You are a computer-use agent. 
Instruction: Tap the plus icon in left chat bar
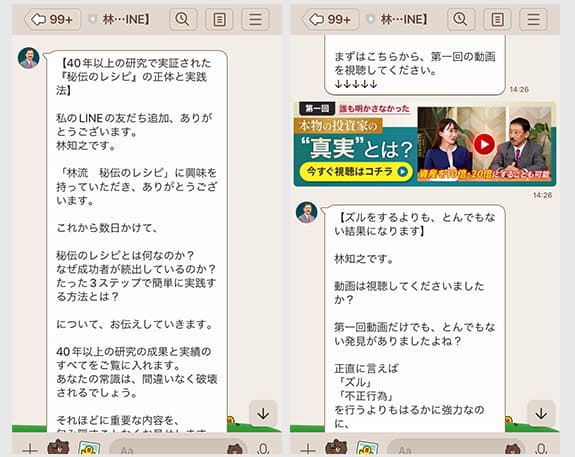click(30, 449)
